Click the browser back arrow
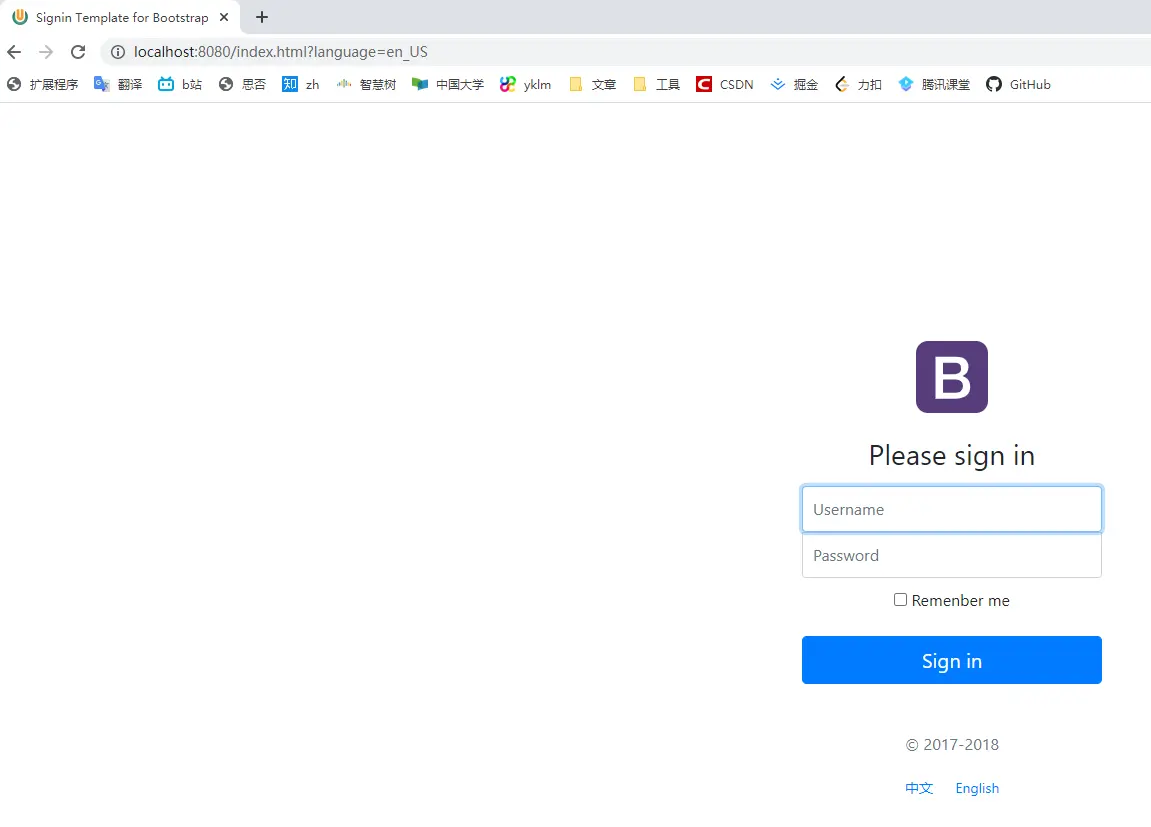The height and width of the screenshot is (827, 1151). (x=14, y=52)
